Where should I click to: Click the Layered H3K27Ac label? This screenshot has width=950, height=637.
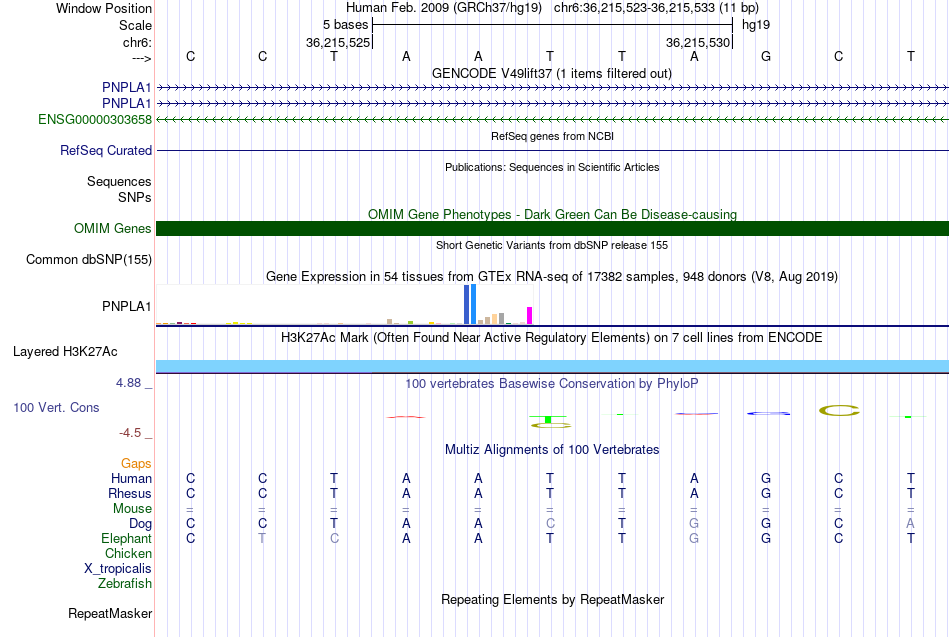(x=65, y=352)
